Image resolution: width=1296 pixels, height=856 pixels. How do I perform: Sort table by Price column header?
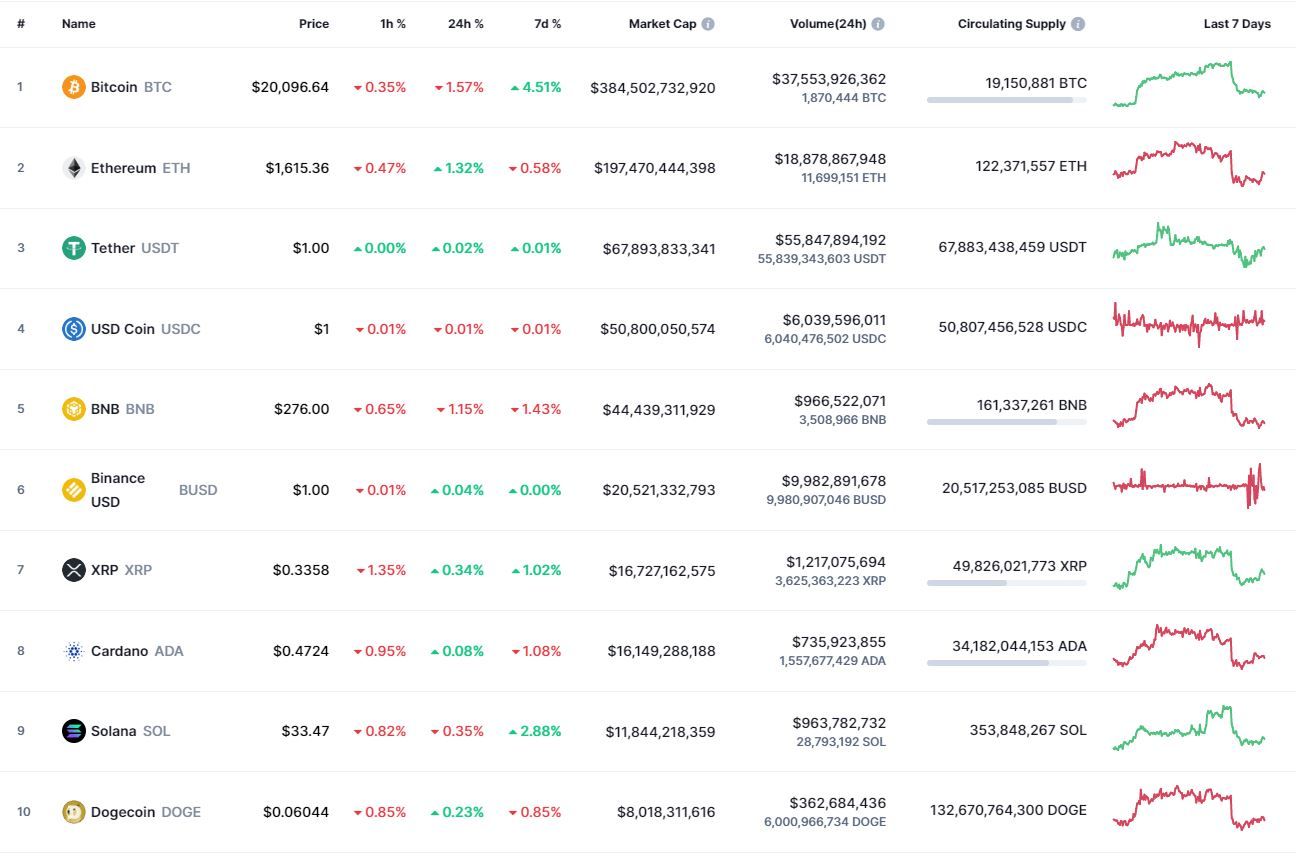(x=313, y=24)
